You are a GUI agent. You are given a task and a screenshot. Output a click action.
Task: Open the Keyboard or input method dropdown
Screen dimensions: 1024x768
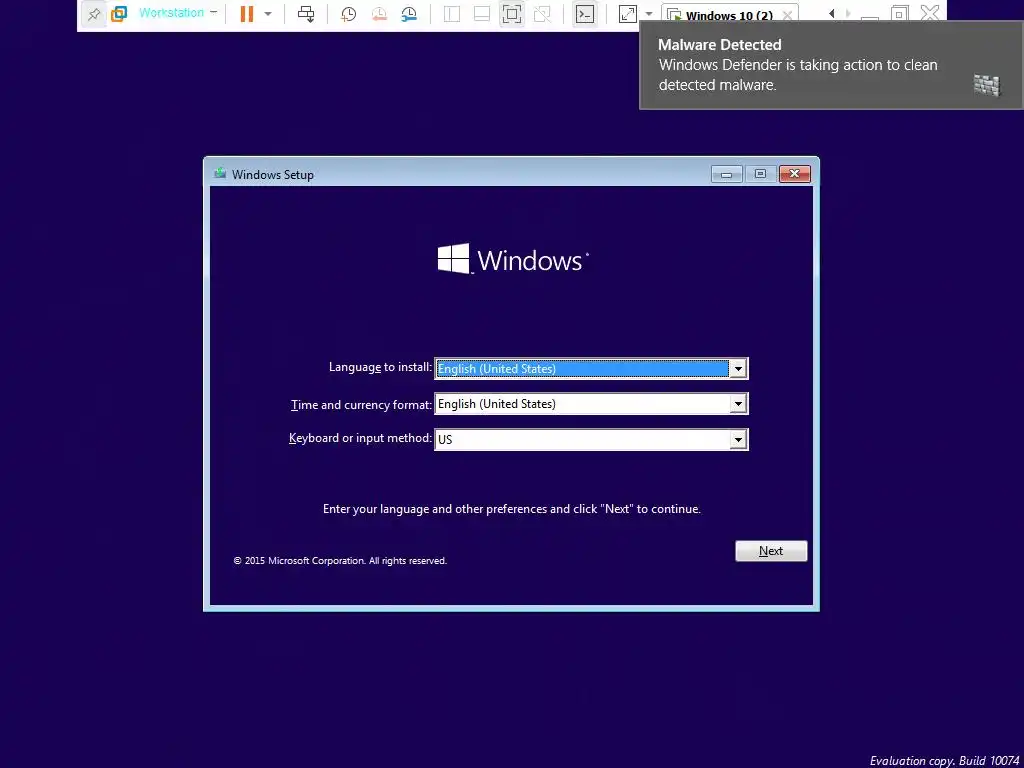coord(591,439)
